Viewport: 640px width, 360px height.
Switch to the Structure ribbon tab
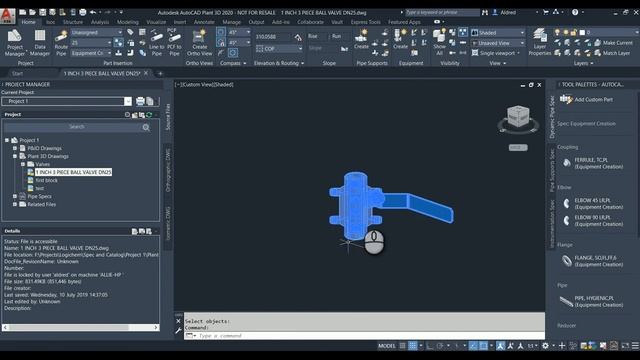click(73, 22)
